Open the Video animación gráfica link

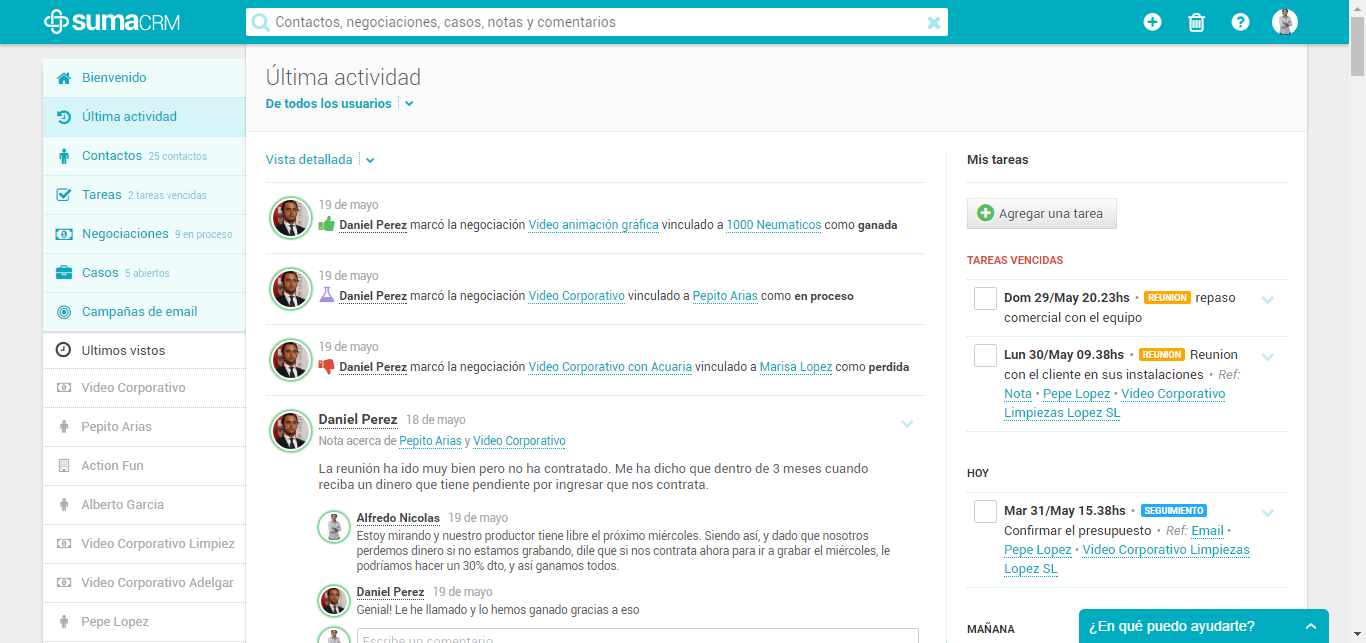coord(593,225)
